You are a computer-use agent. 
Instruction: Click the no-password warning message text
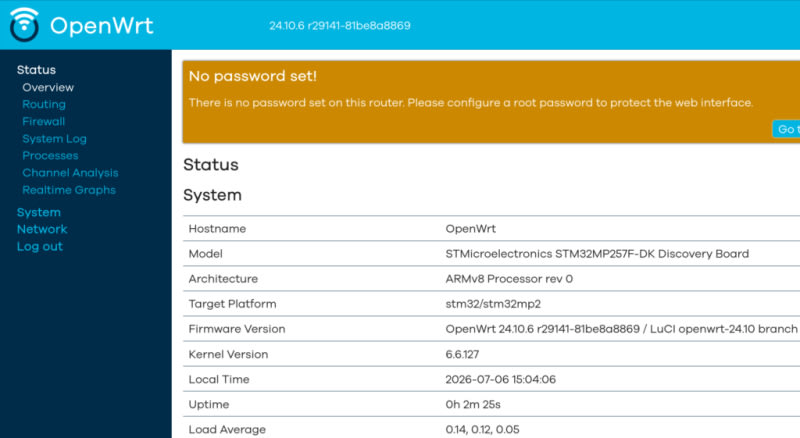point(470,103)
